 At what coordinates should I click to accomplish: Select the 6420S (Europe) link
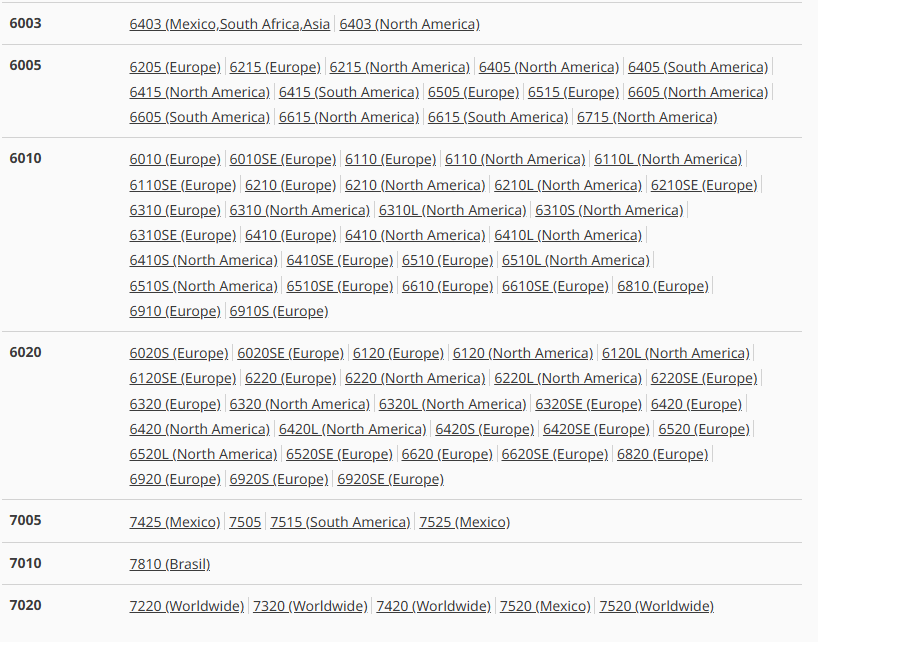pyautogui.click(x=485, y=429)
